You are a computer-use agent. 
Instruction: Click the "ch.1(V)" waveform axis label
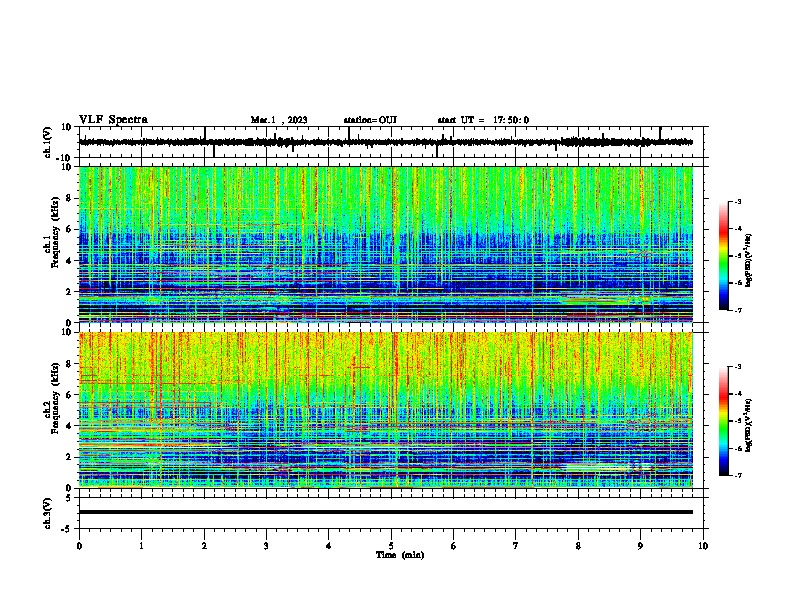(x=48, y=142)
